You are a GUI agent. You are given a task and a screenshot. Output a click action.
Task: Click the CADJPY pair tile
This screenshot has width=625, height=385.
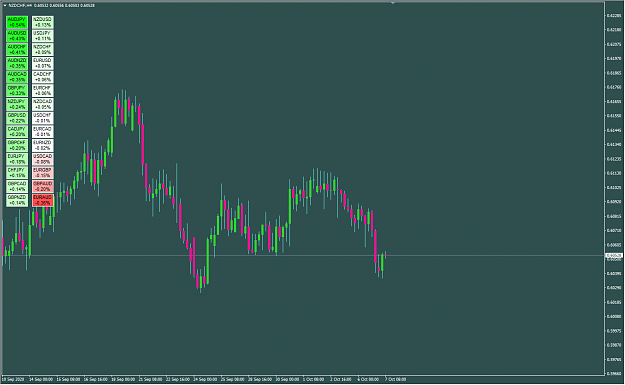[x=17, y=132]
